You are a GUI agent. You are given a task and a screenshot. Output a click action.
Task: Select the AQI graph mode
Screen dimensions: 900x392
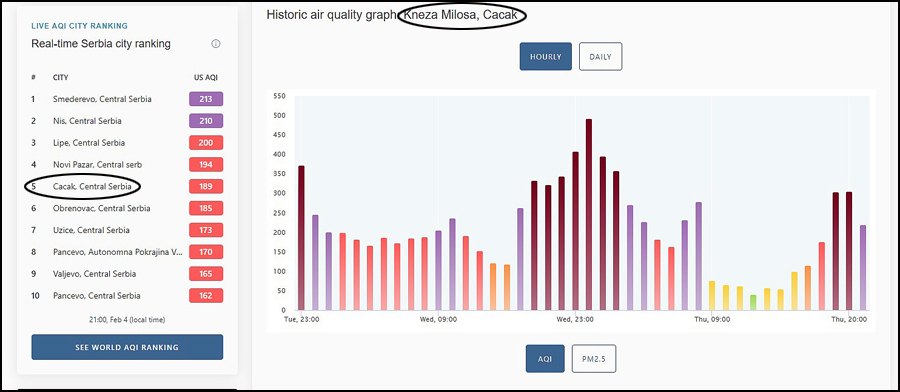pos(545,359)
